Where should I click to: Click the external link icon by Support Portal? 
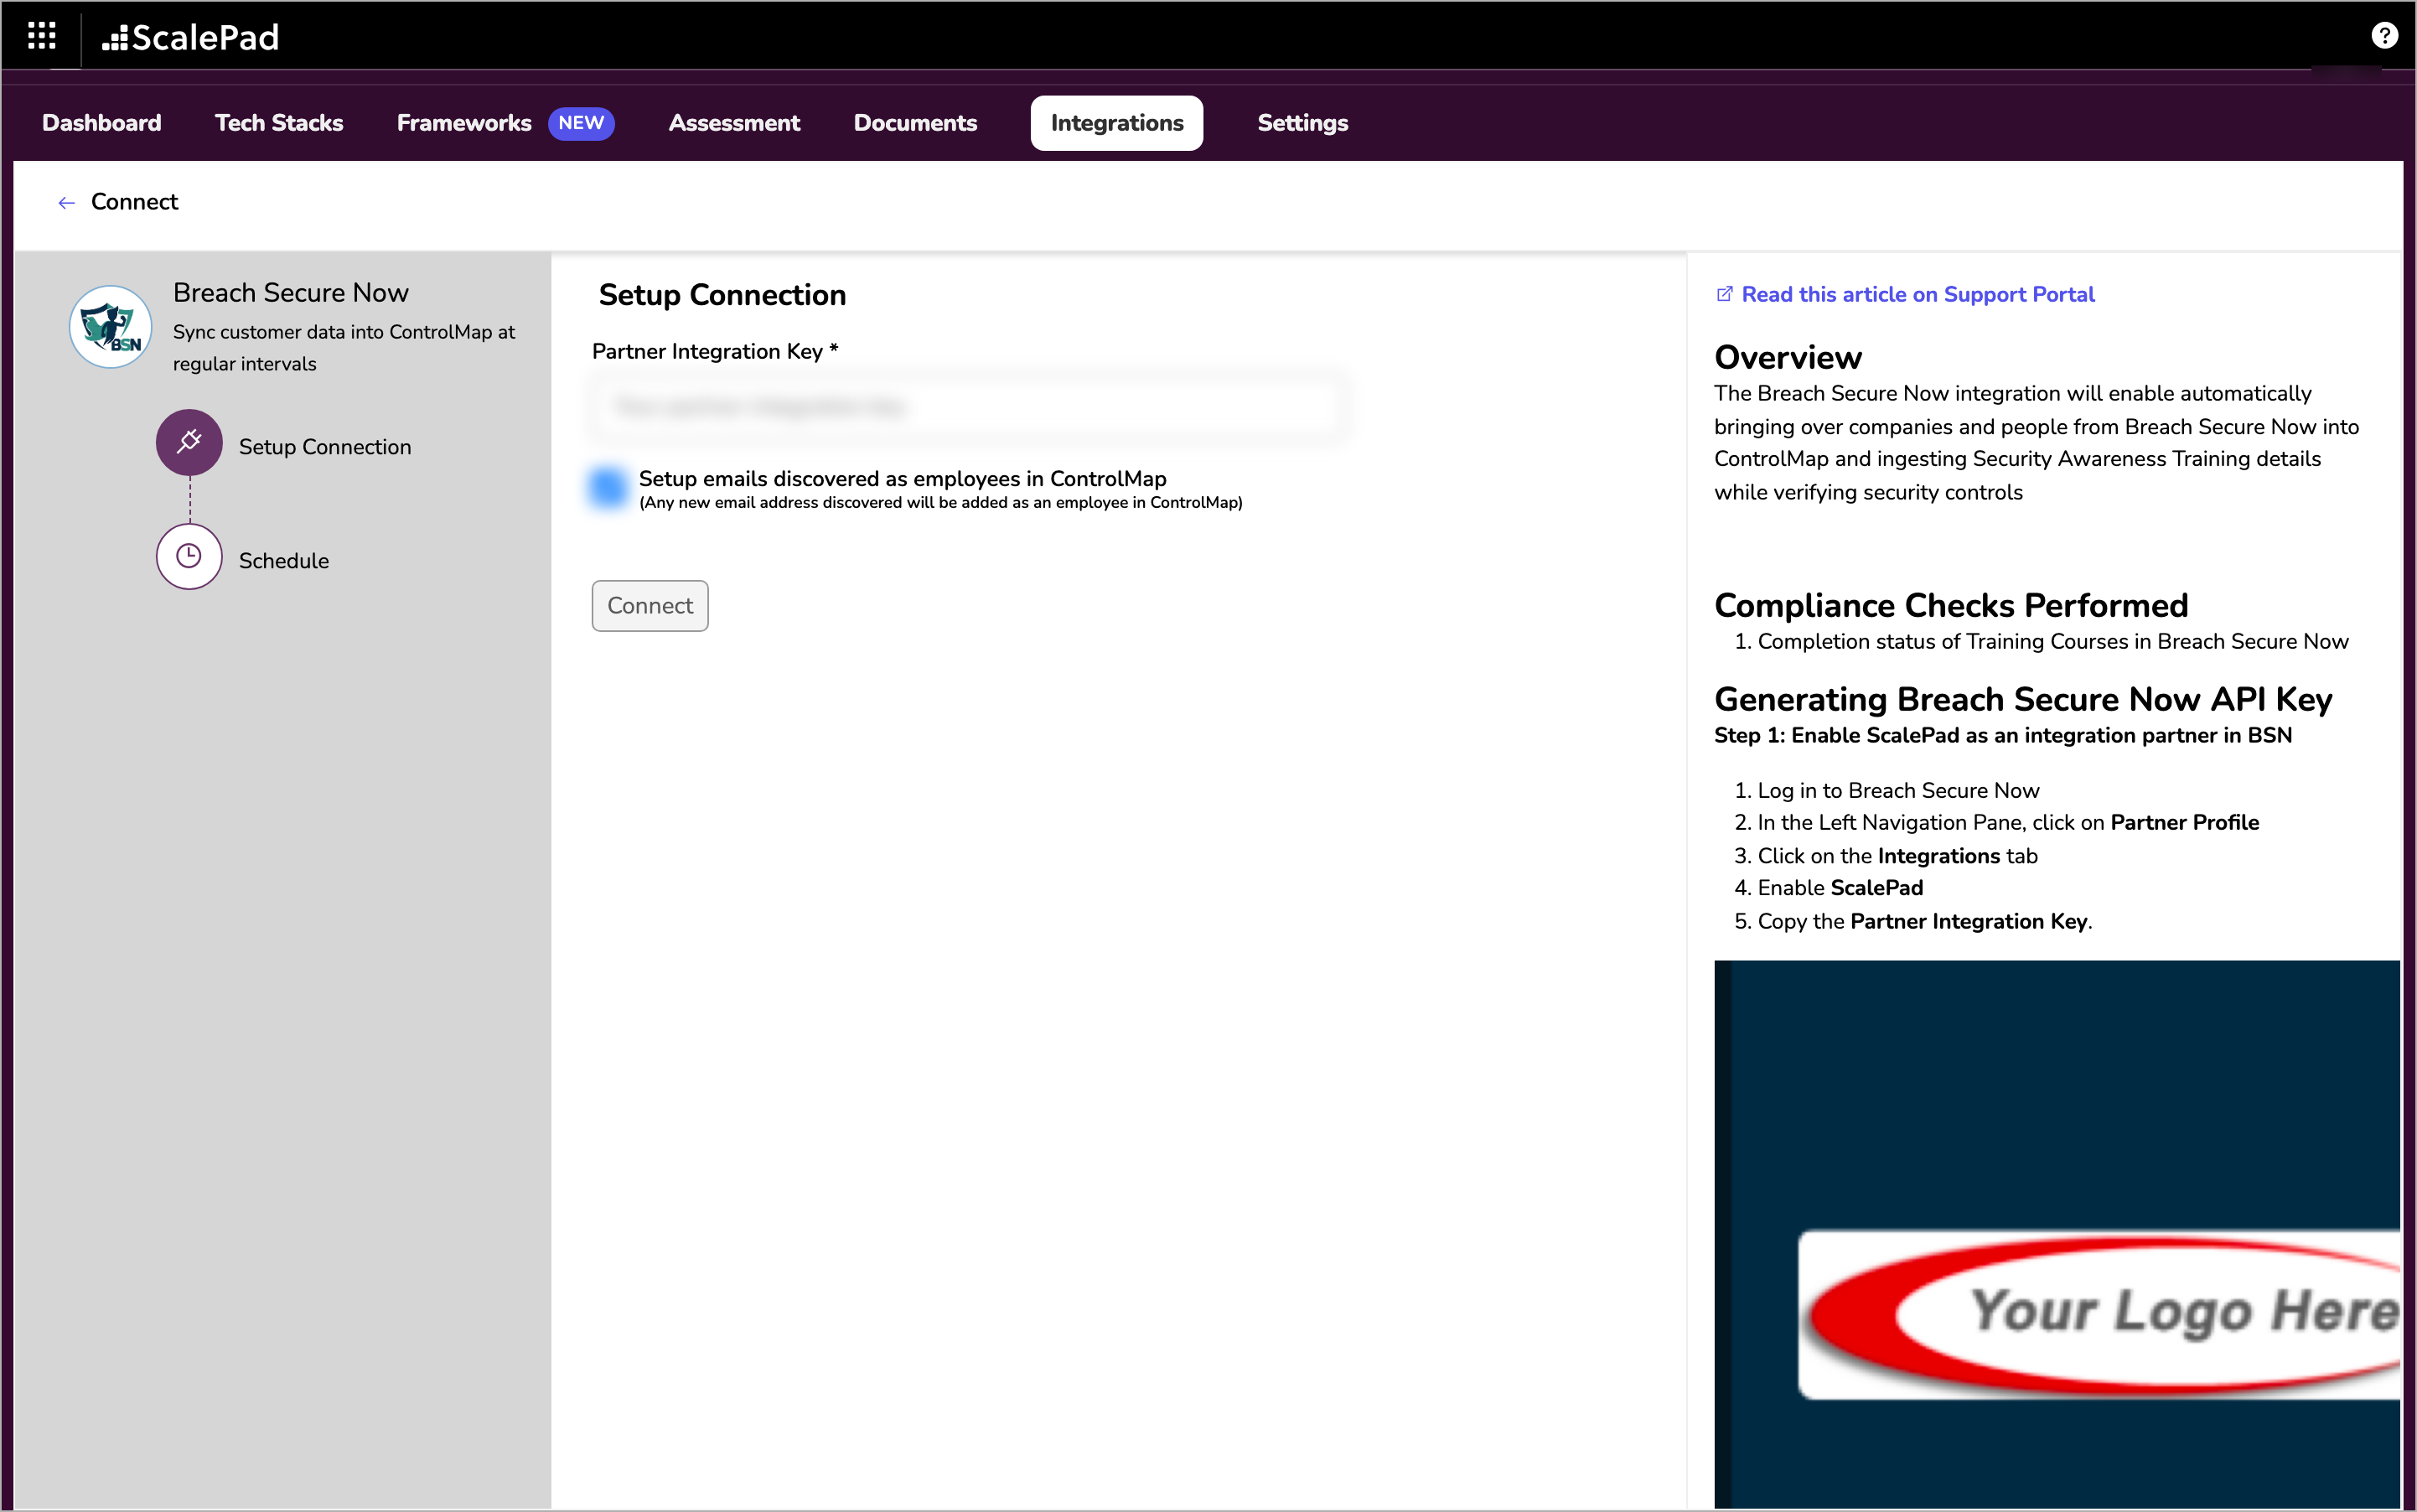pyautogui.click(x=1724, y=294)
